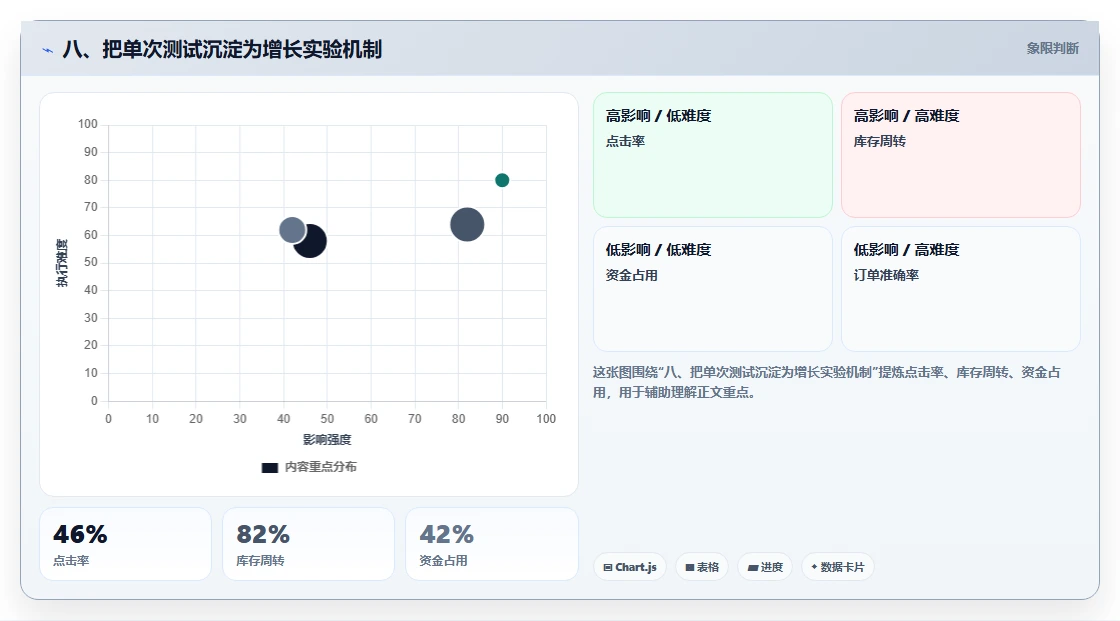Click the sparkle icon in 数据卡片 chip
This screenshot has width=1120, height=621.
point(814,567)
